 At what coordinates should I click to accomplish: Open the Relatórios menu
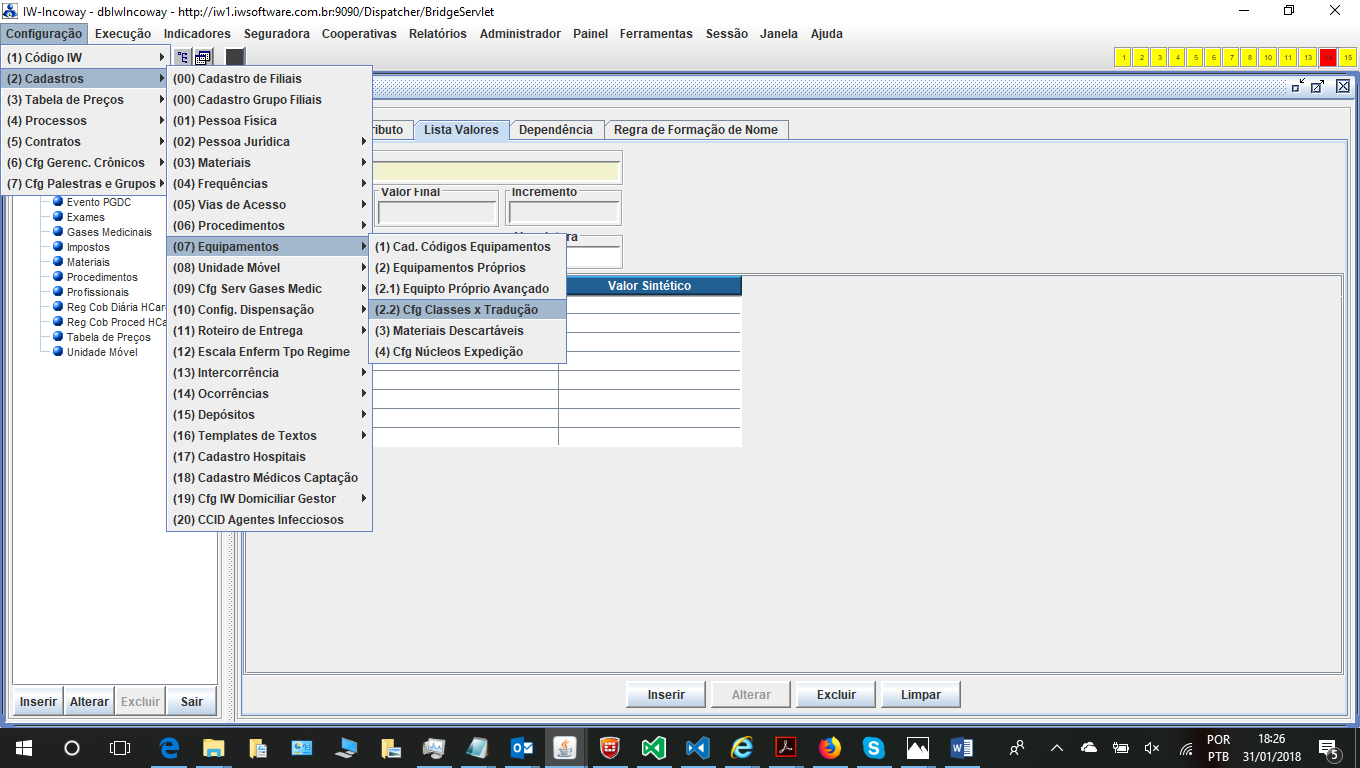point(437,33)
